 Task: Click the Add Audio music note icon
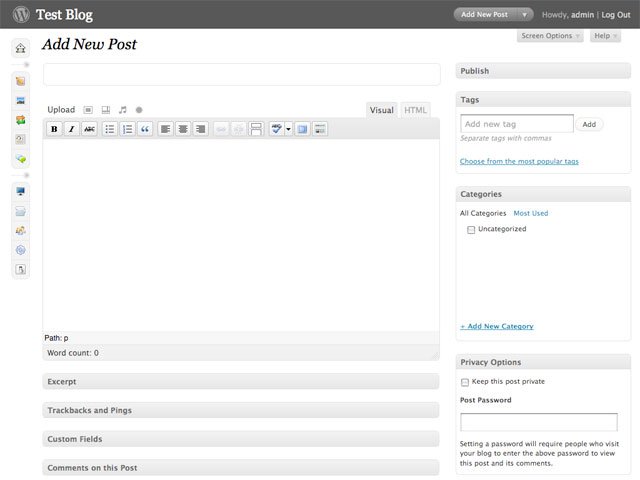click(x=122, y=110)
